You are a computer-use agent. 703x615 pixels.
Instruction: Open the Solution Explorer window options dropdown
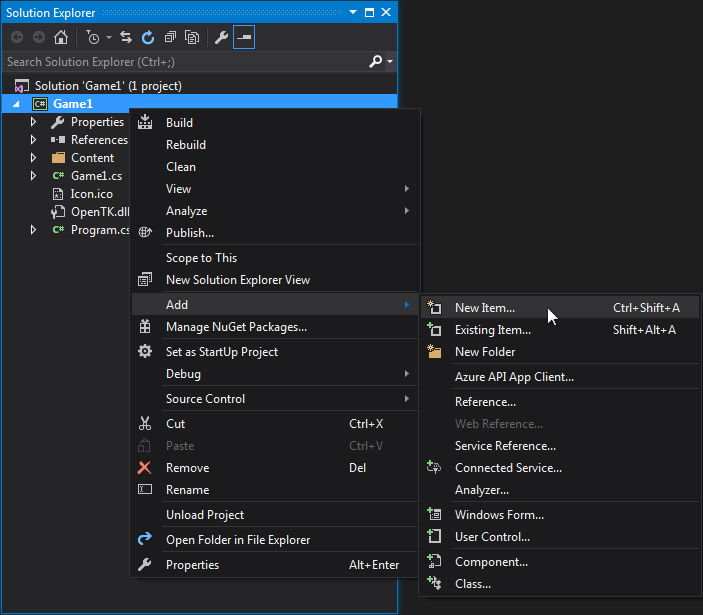[353, 13]
